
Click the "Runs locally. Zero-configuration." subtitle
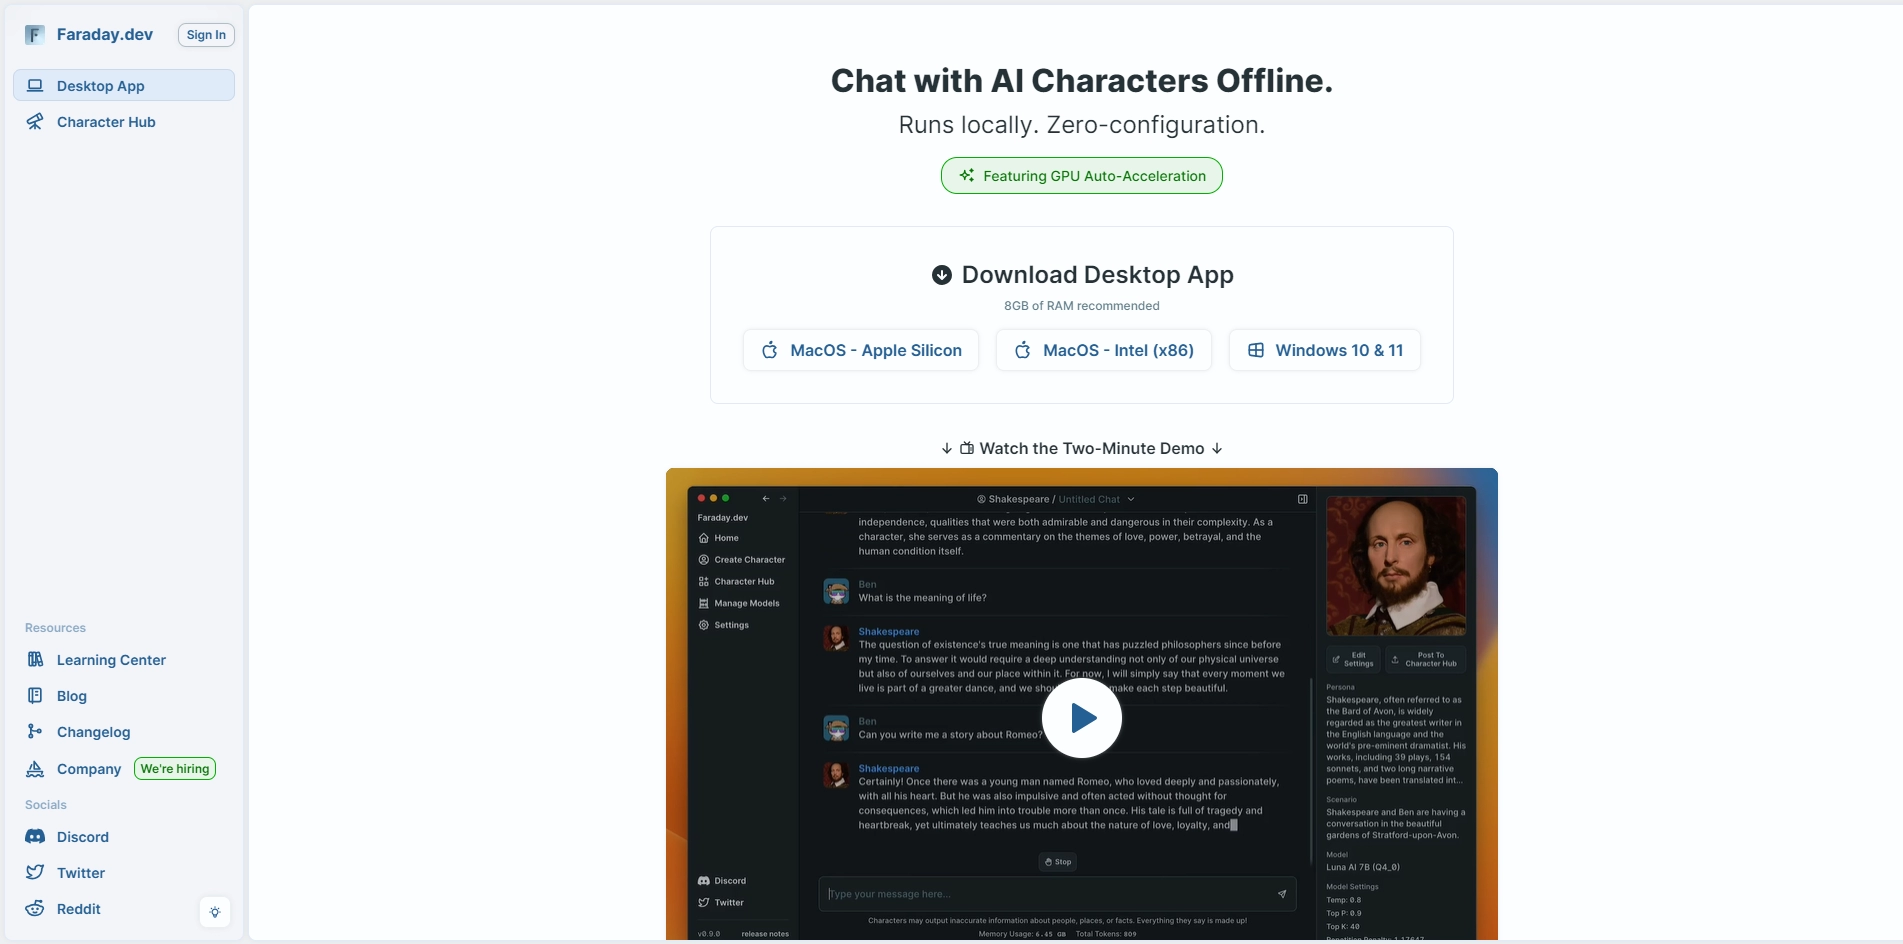(1082, 125)
